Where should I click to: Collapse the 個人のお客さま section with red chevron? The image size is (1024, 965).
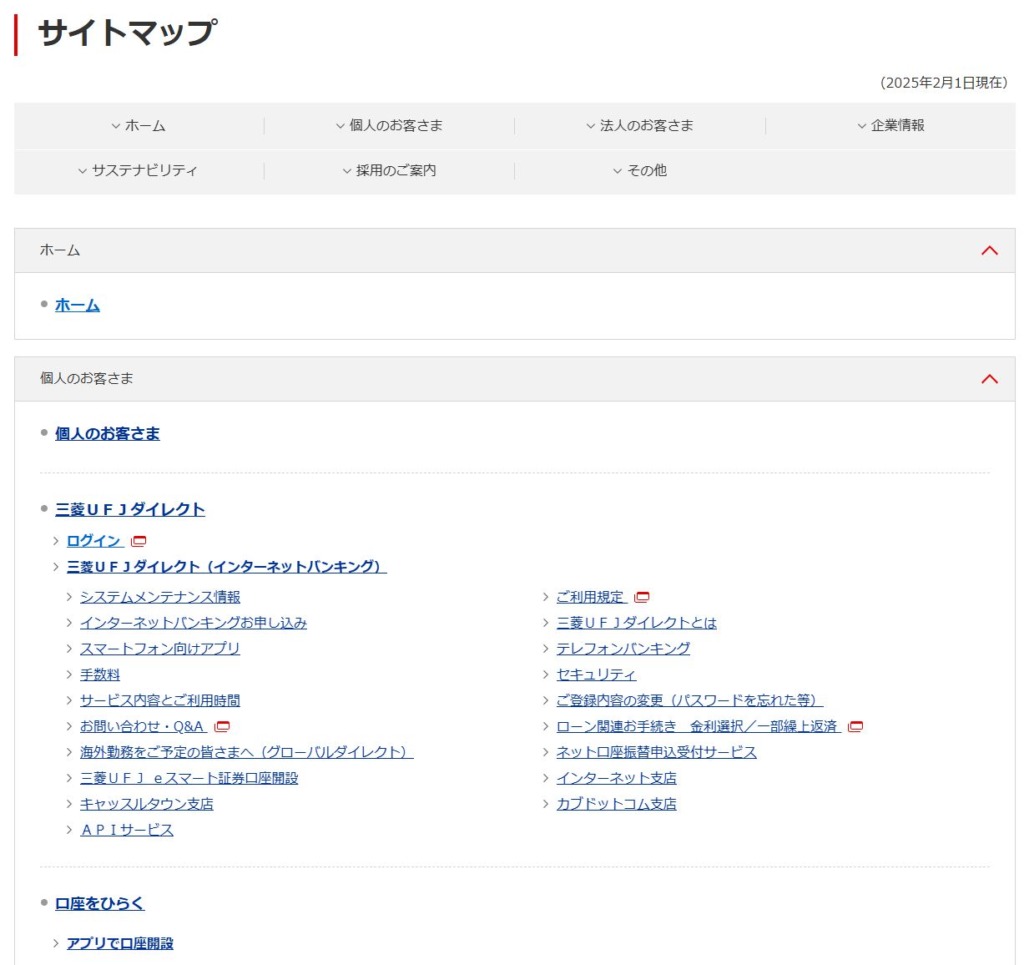point(989,379)
